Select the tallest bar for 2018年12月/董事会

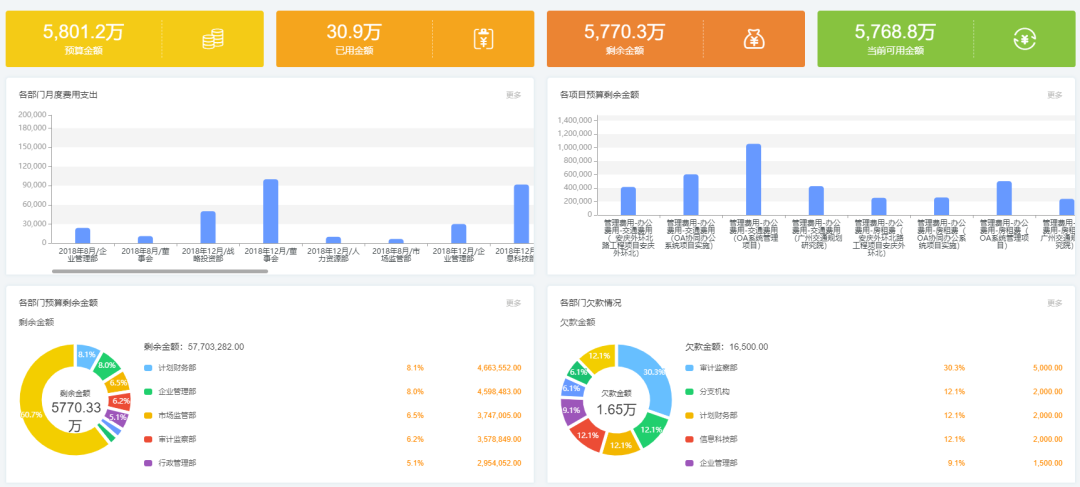(x=270, y=211)
